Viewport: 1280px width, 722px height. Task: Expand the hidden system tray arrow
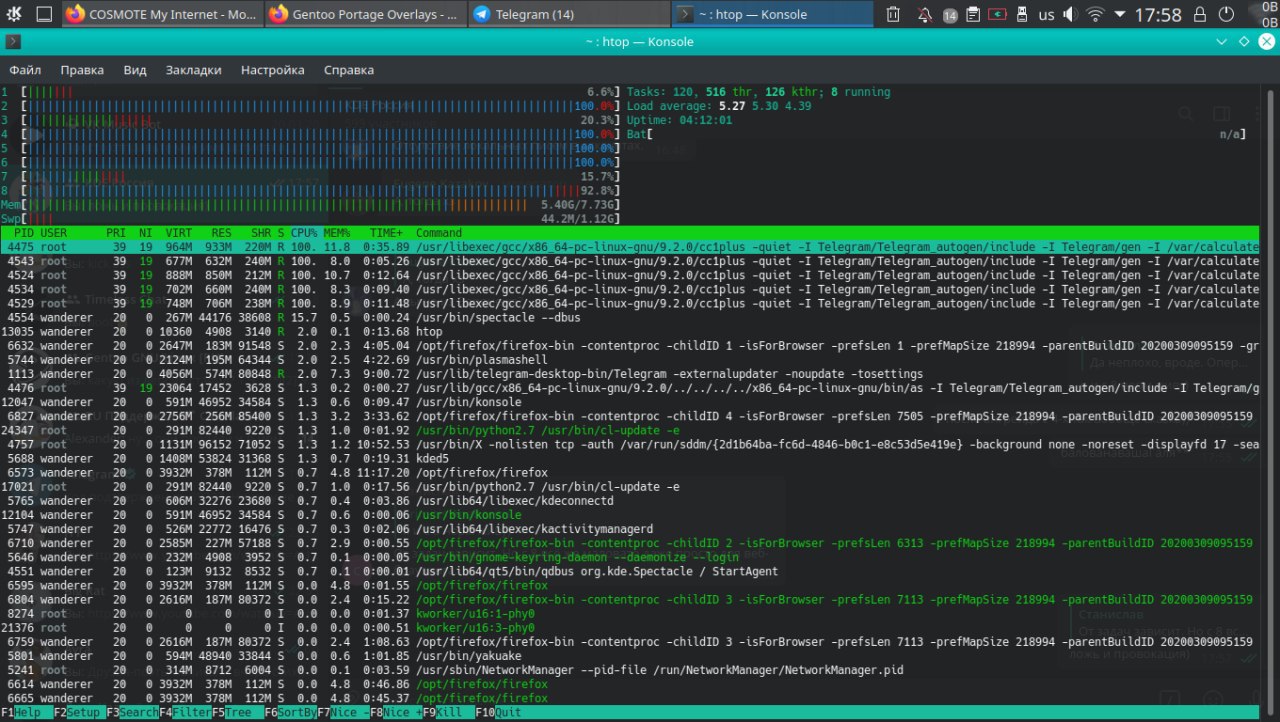point(1119,15)
